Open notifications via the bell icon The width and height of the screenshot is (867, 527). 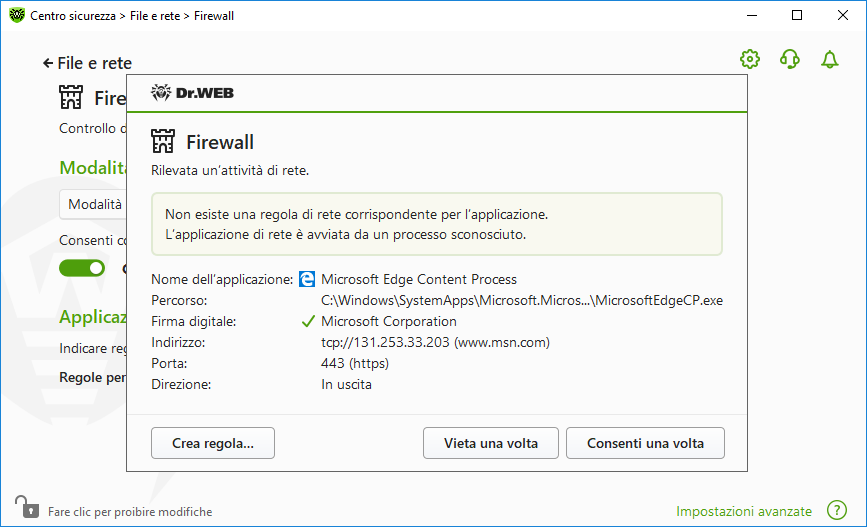click(829, 59)
